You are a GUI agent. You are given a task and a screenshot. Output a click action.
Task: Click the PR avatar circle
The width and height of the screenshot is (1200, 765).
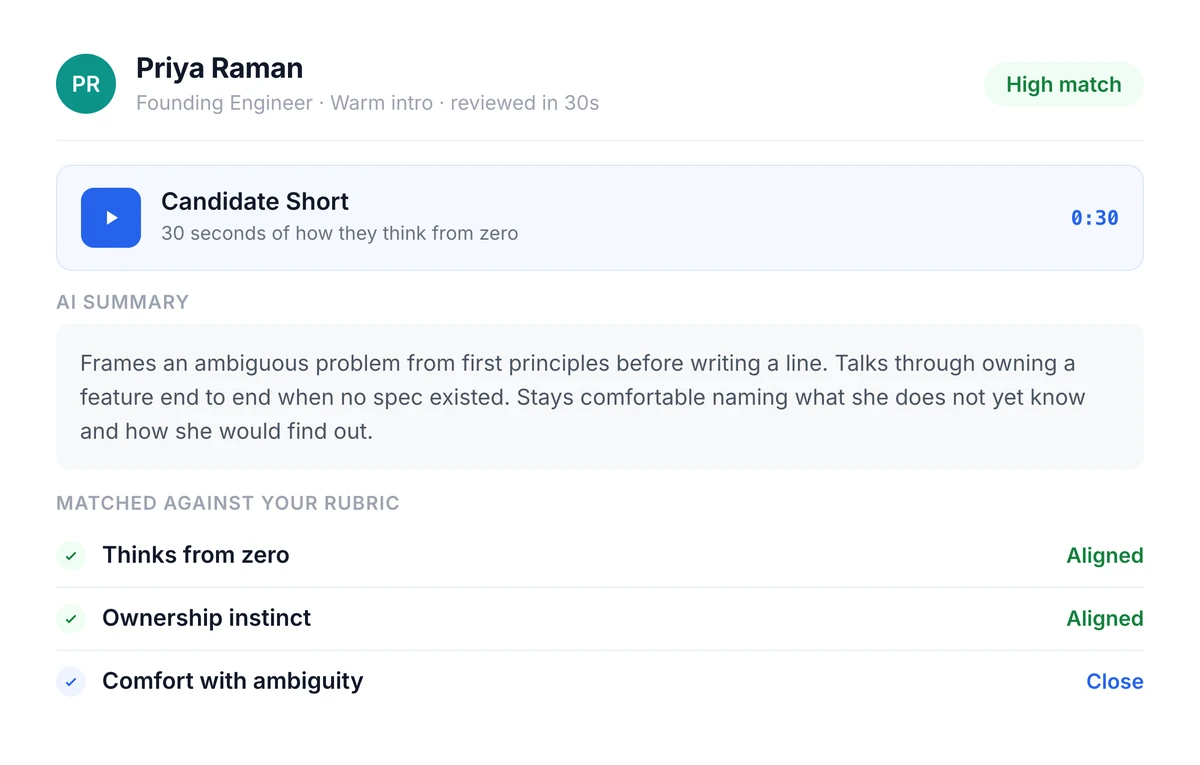tap(86, 84)
